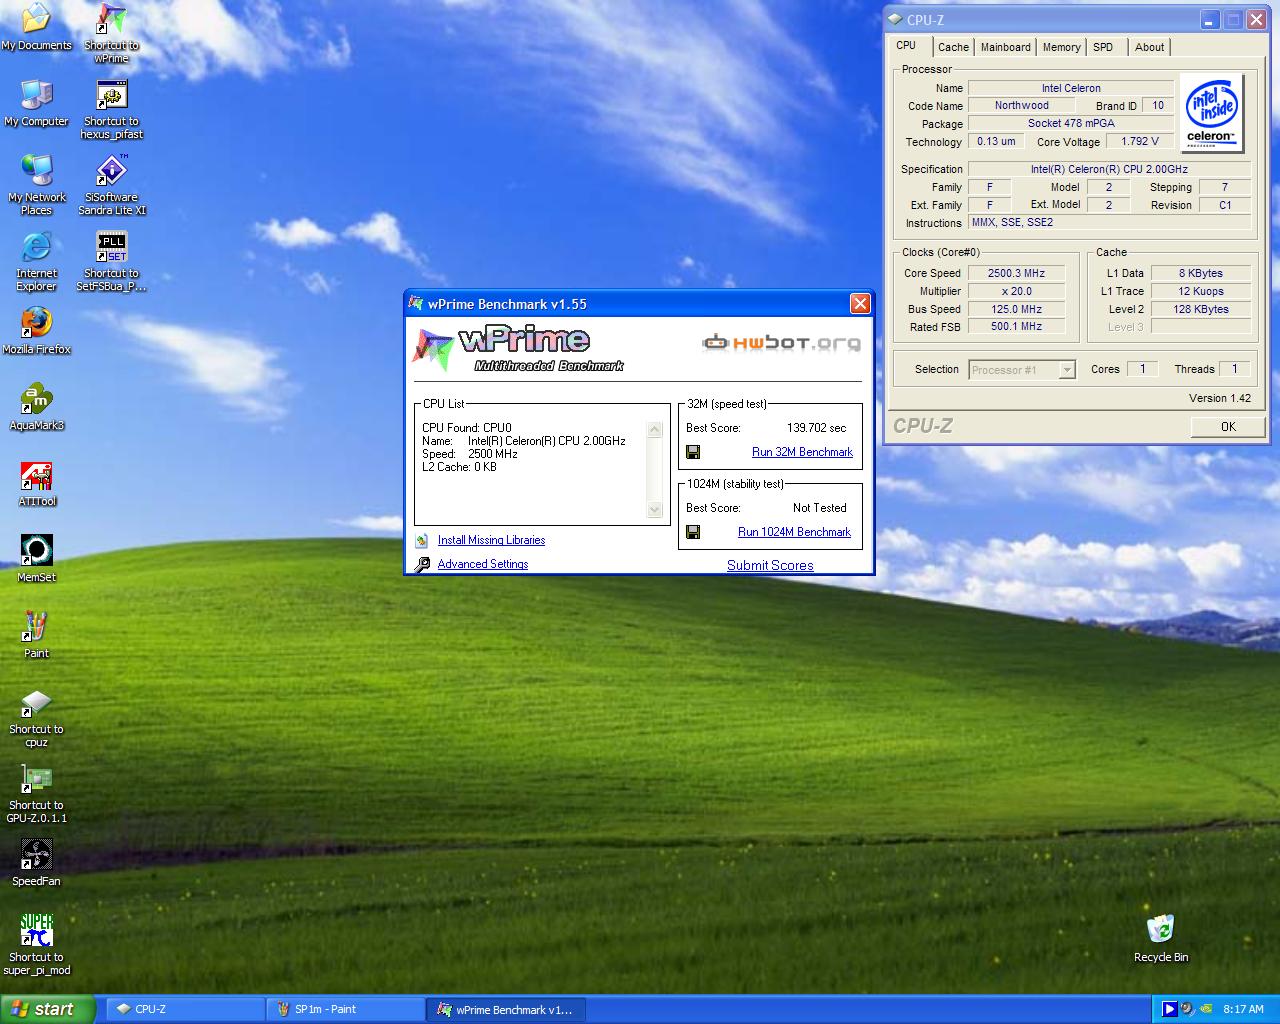The image size is (1280, 1024).
Task: Click the Package Socket 478 mPGA field
Action: click(1071, 123)
